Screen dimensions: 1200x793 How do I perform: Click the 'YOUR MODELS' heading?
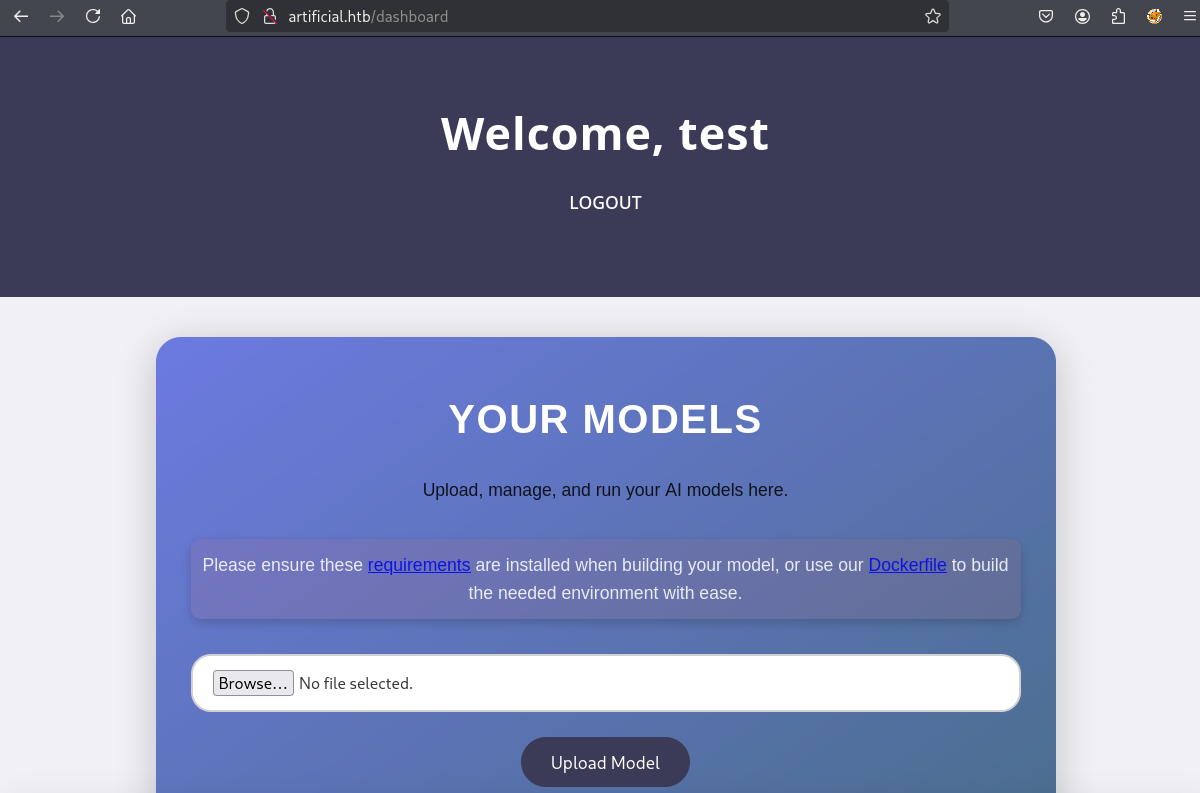click(x=605, y=419)
